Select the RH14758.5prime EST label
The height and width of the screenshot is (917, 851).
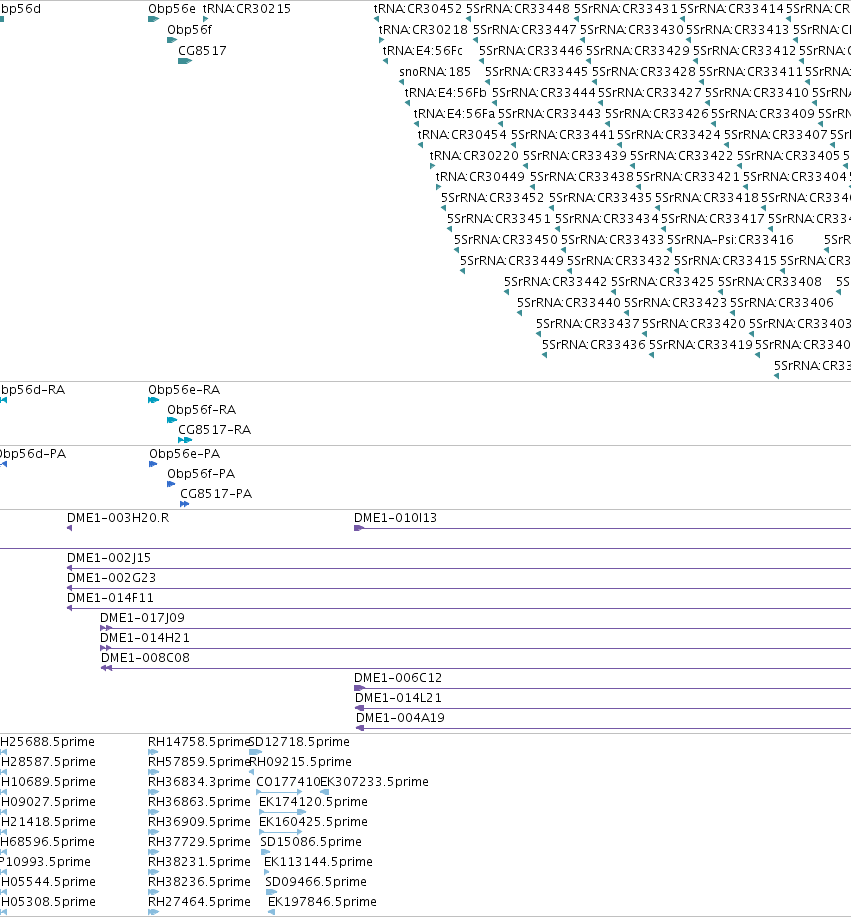coord(199,742)
